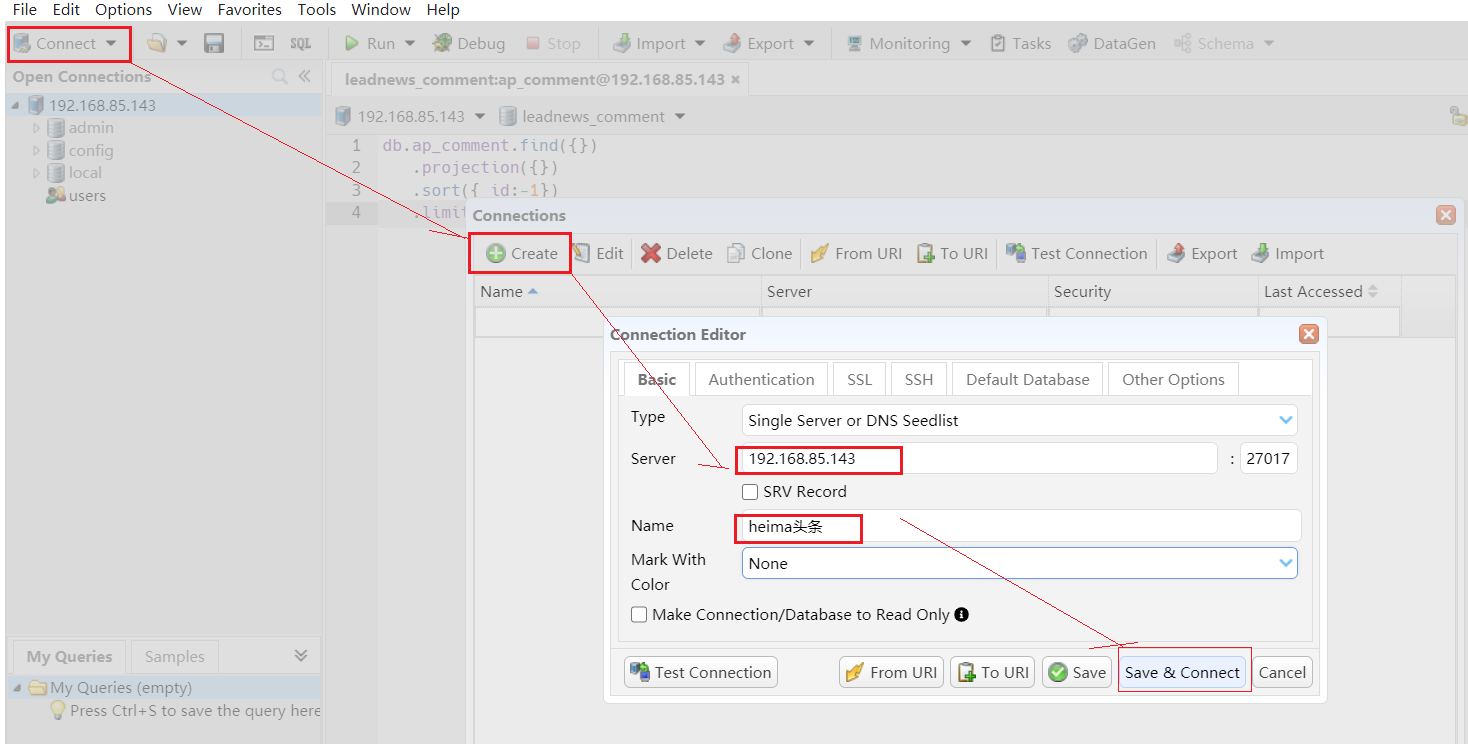This screenshot has height=744, width=1468.
Task: Open the Help menu
Action: point(443,10)
